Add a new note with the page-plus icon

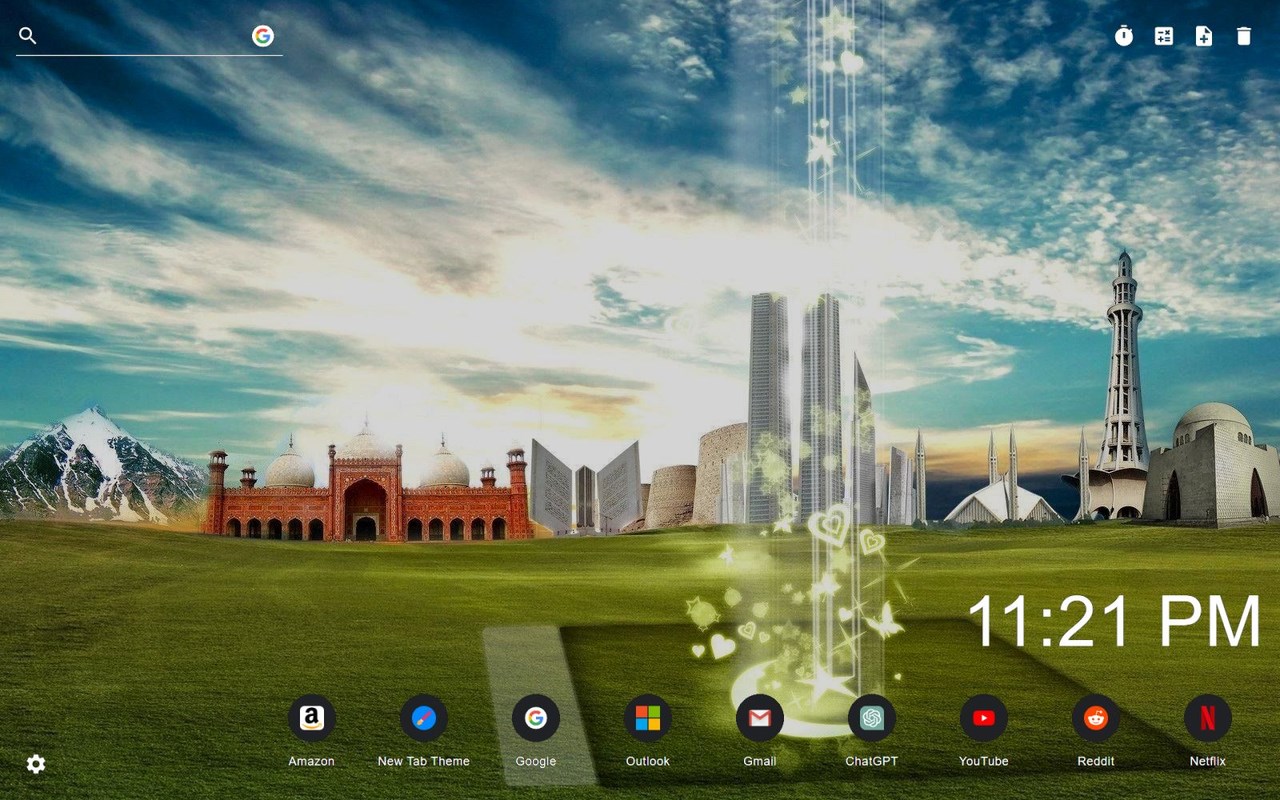(x=1204, y=36)
